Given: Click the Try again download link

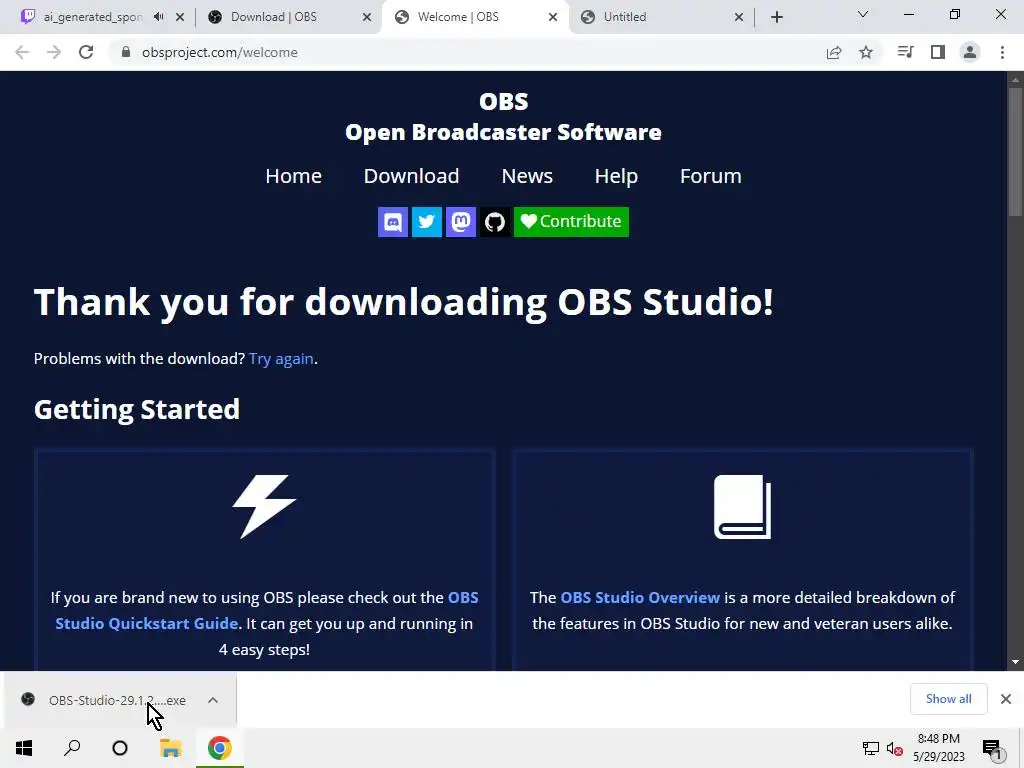Looking at the screenshot, I should (x=281, y=359).
